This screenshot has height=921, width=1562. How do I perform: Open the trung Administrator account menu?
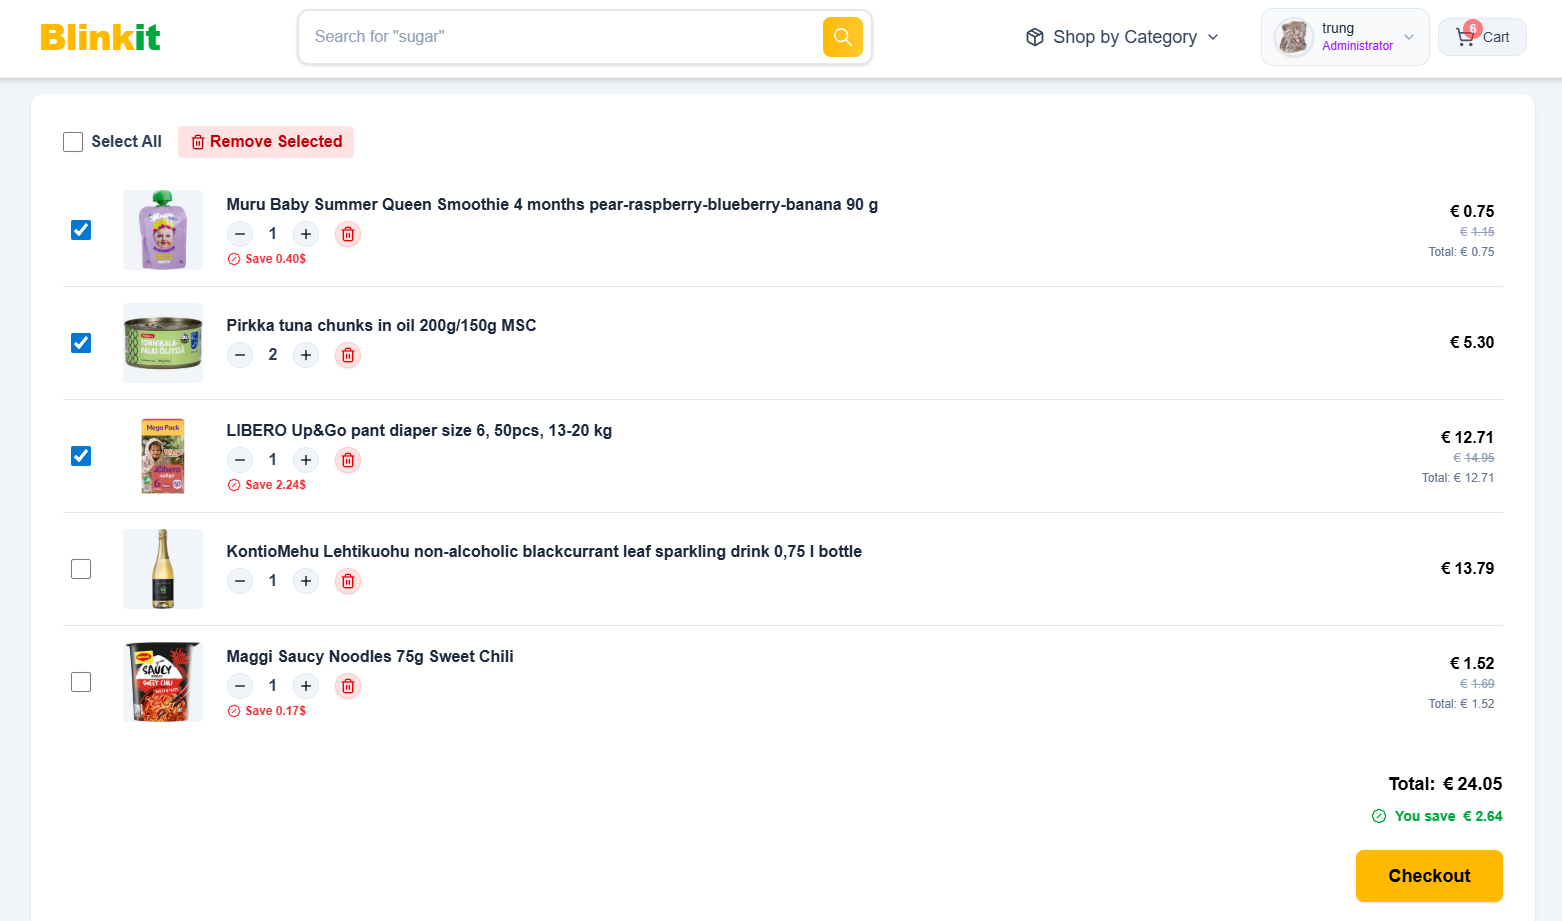(1345, 37)
